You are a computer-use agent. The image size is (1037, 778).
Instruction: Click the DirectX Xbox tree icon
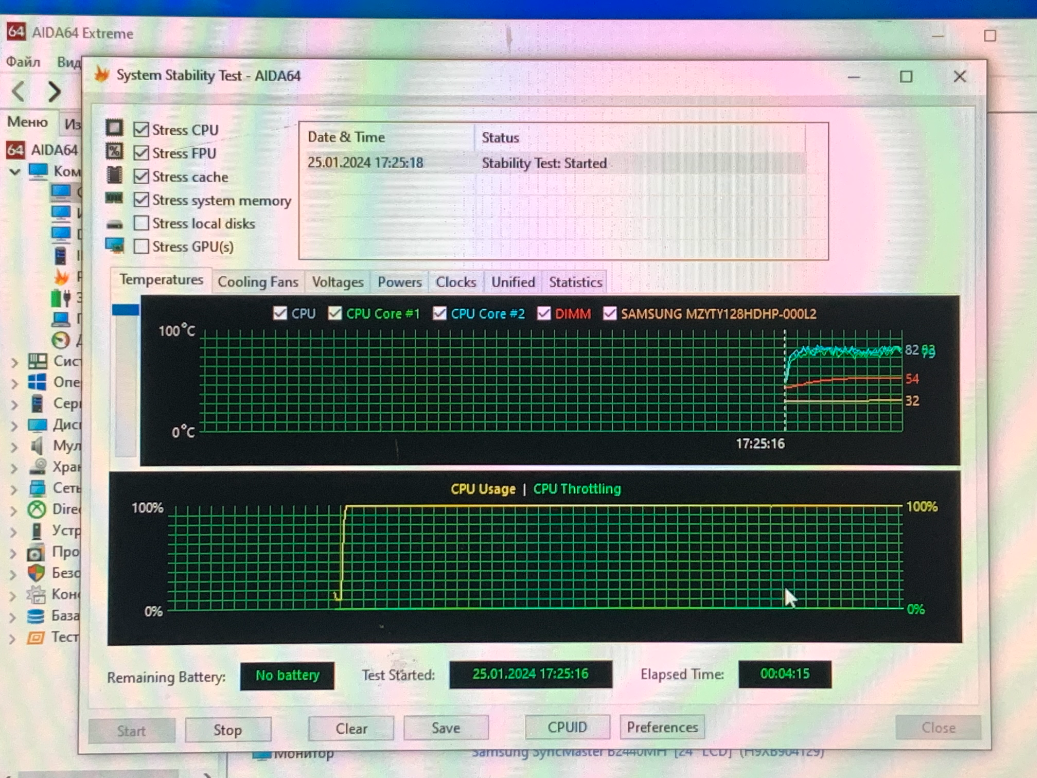36,509
